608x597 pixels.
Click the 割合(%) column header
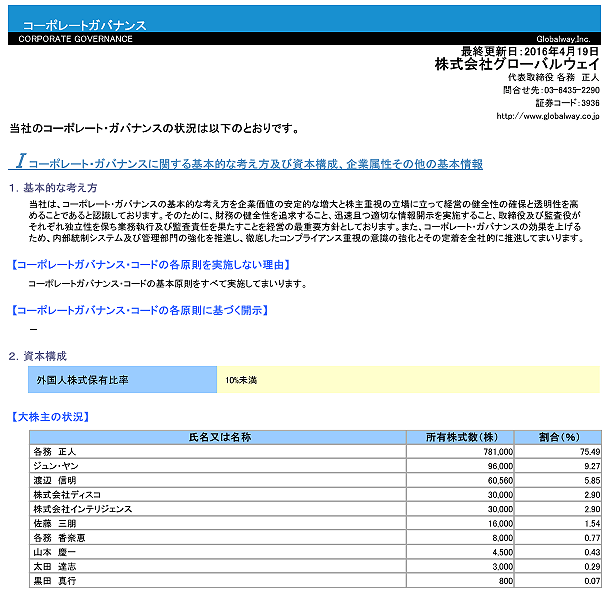coord(558,437)
